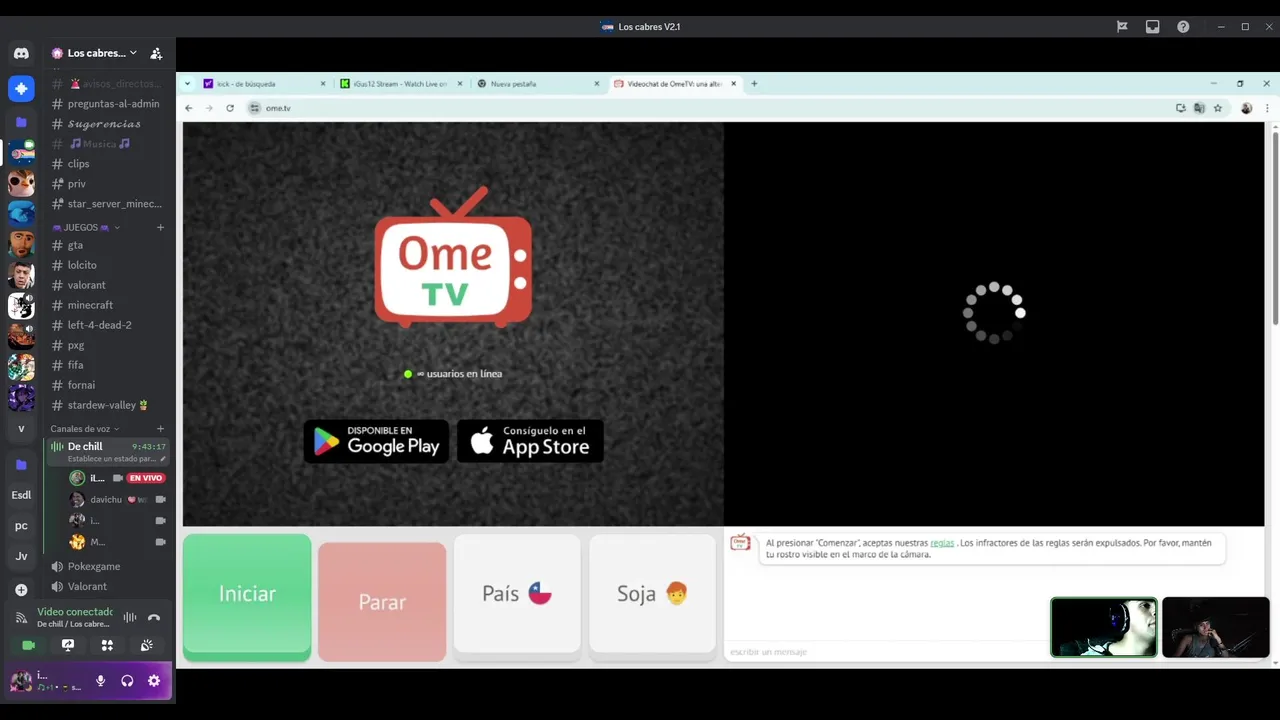Image resolution: width=1280 pixels, height=720 pixels.
Task: Open the soundboard icon in voice panel
Action: (x=146, y=645)
